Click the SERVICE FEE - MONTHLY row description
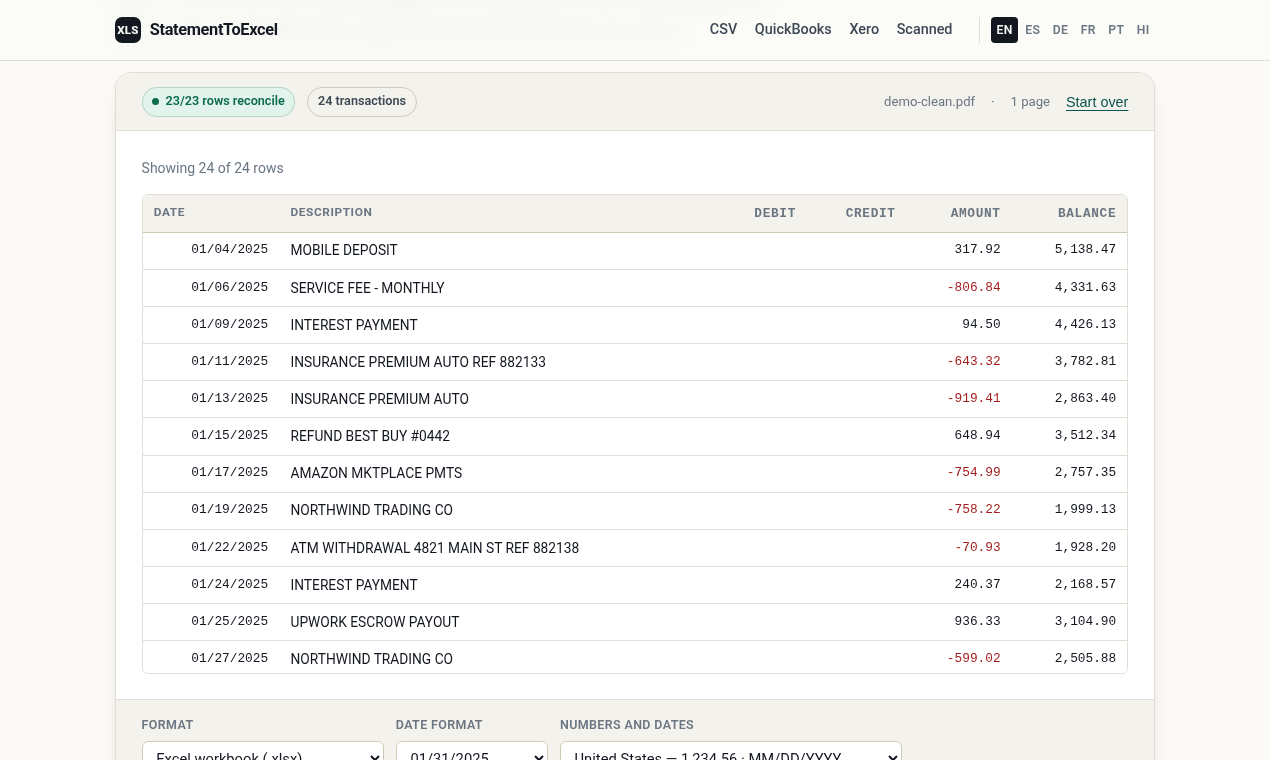The width and height of the screenshot is (1270, 760). pyautogui.click(x=367, y=288)
